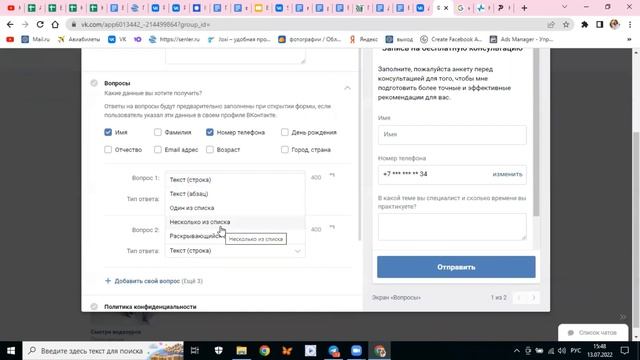The width and height of the screenshot is (640, 360).
Task: Uncheck the Номер телефона checkbox
Action: pyautogui.click(x=210, y=132)
